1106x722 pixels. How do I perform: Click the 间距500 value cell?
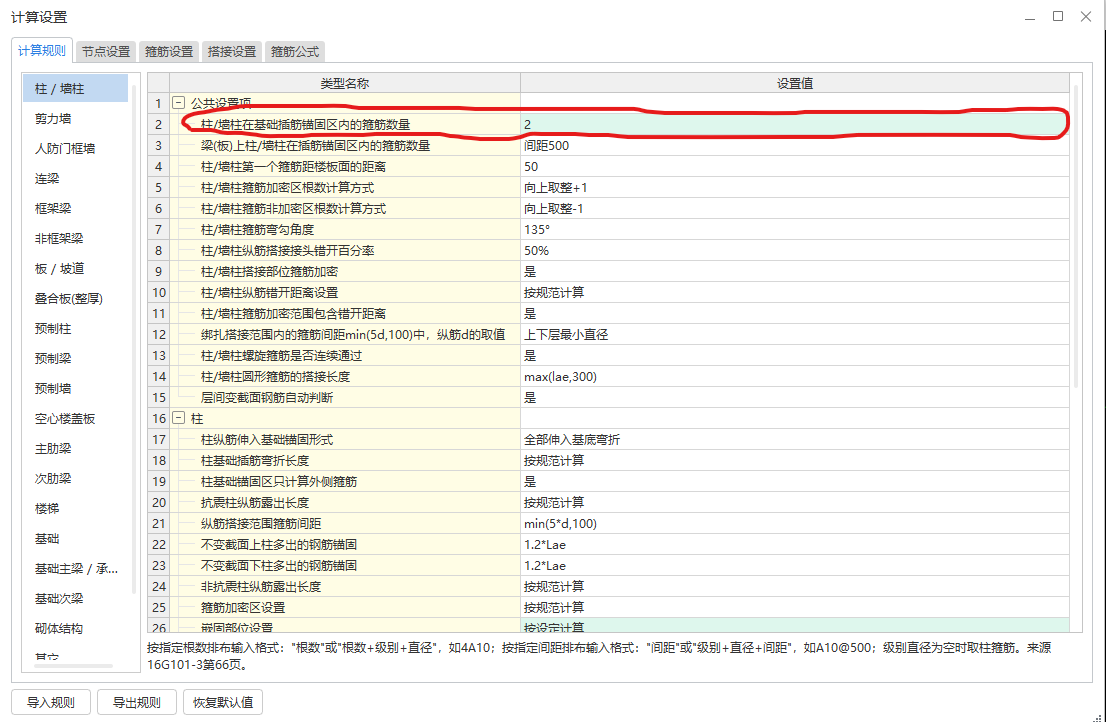[795, 145]
